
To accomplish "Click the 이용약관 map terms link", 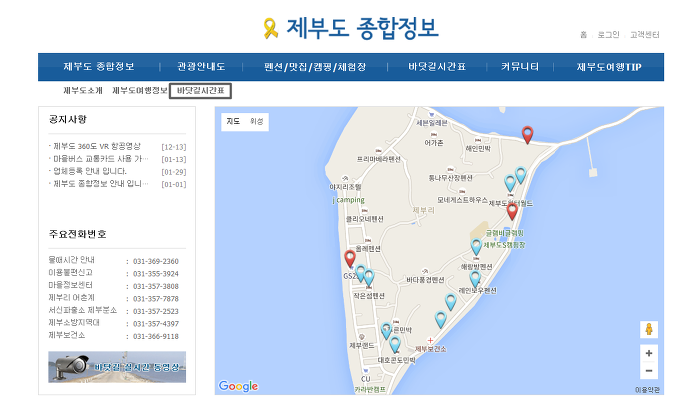I will [647, 390].
